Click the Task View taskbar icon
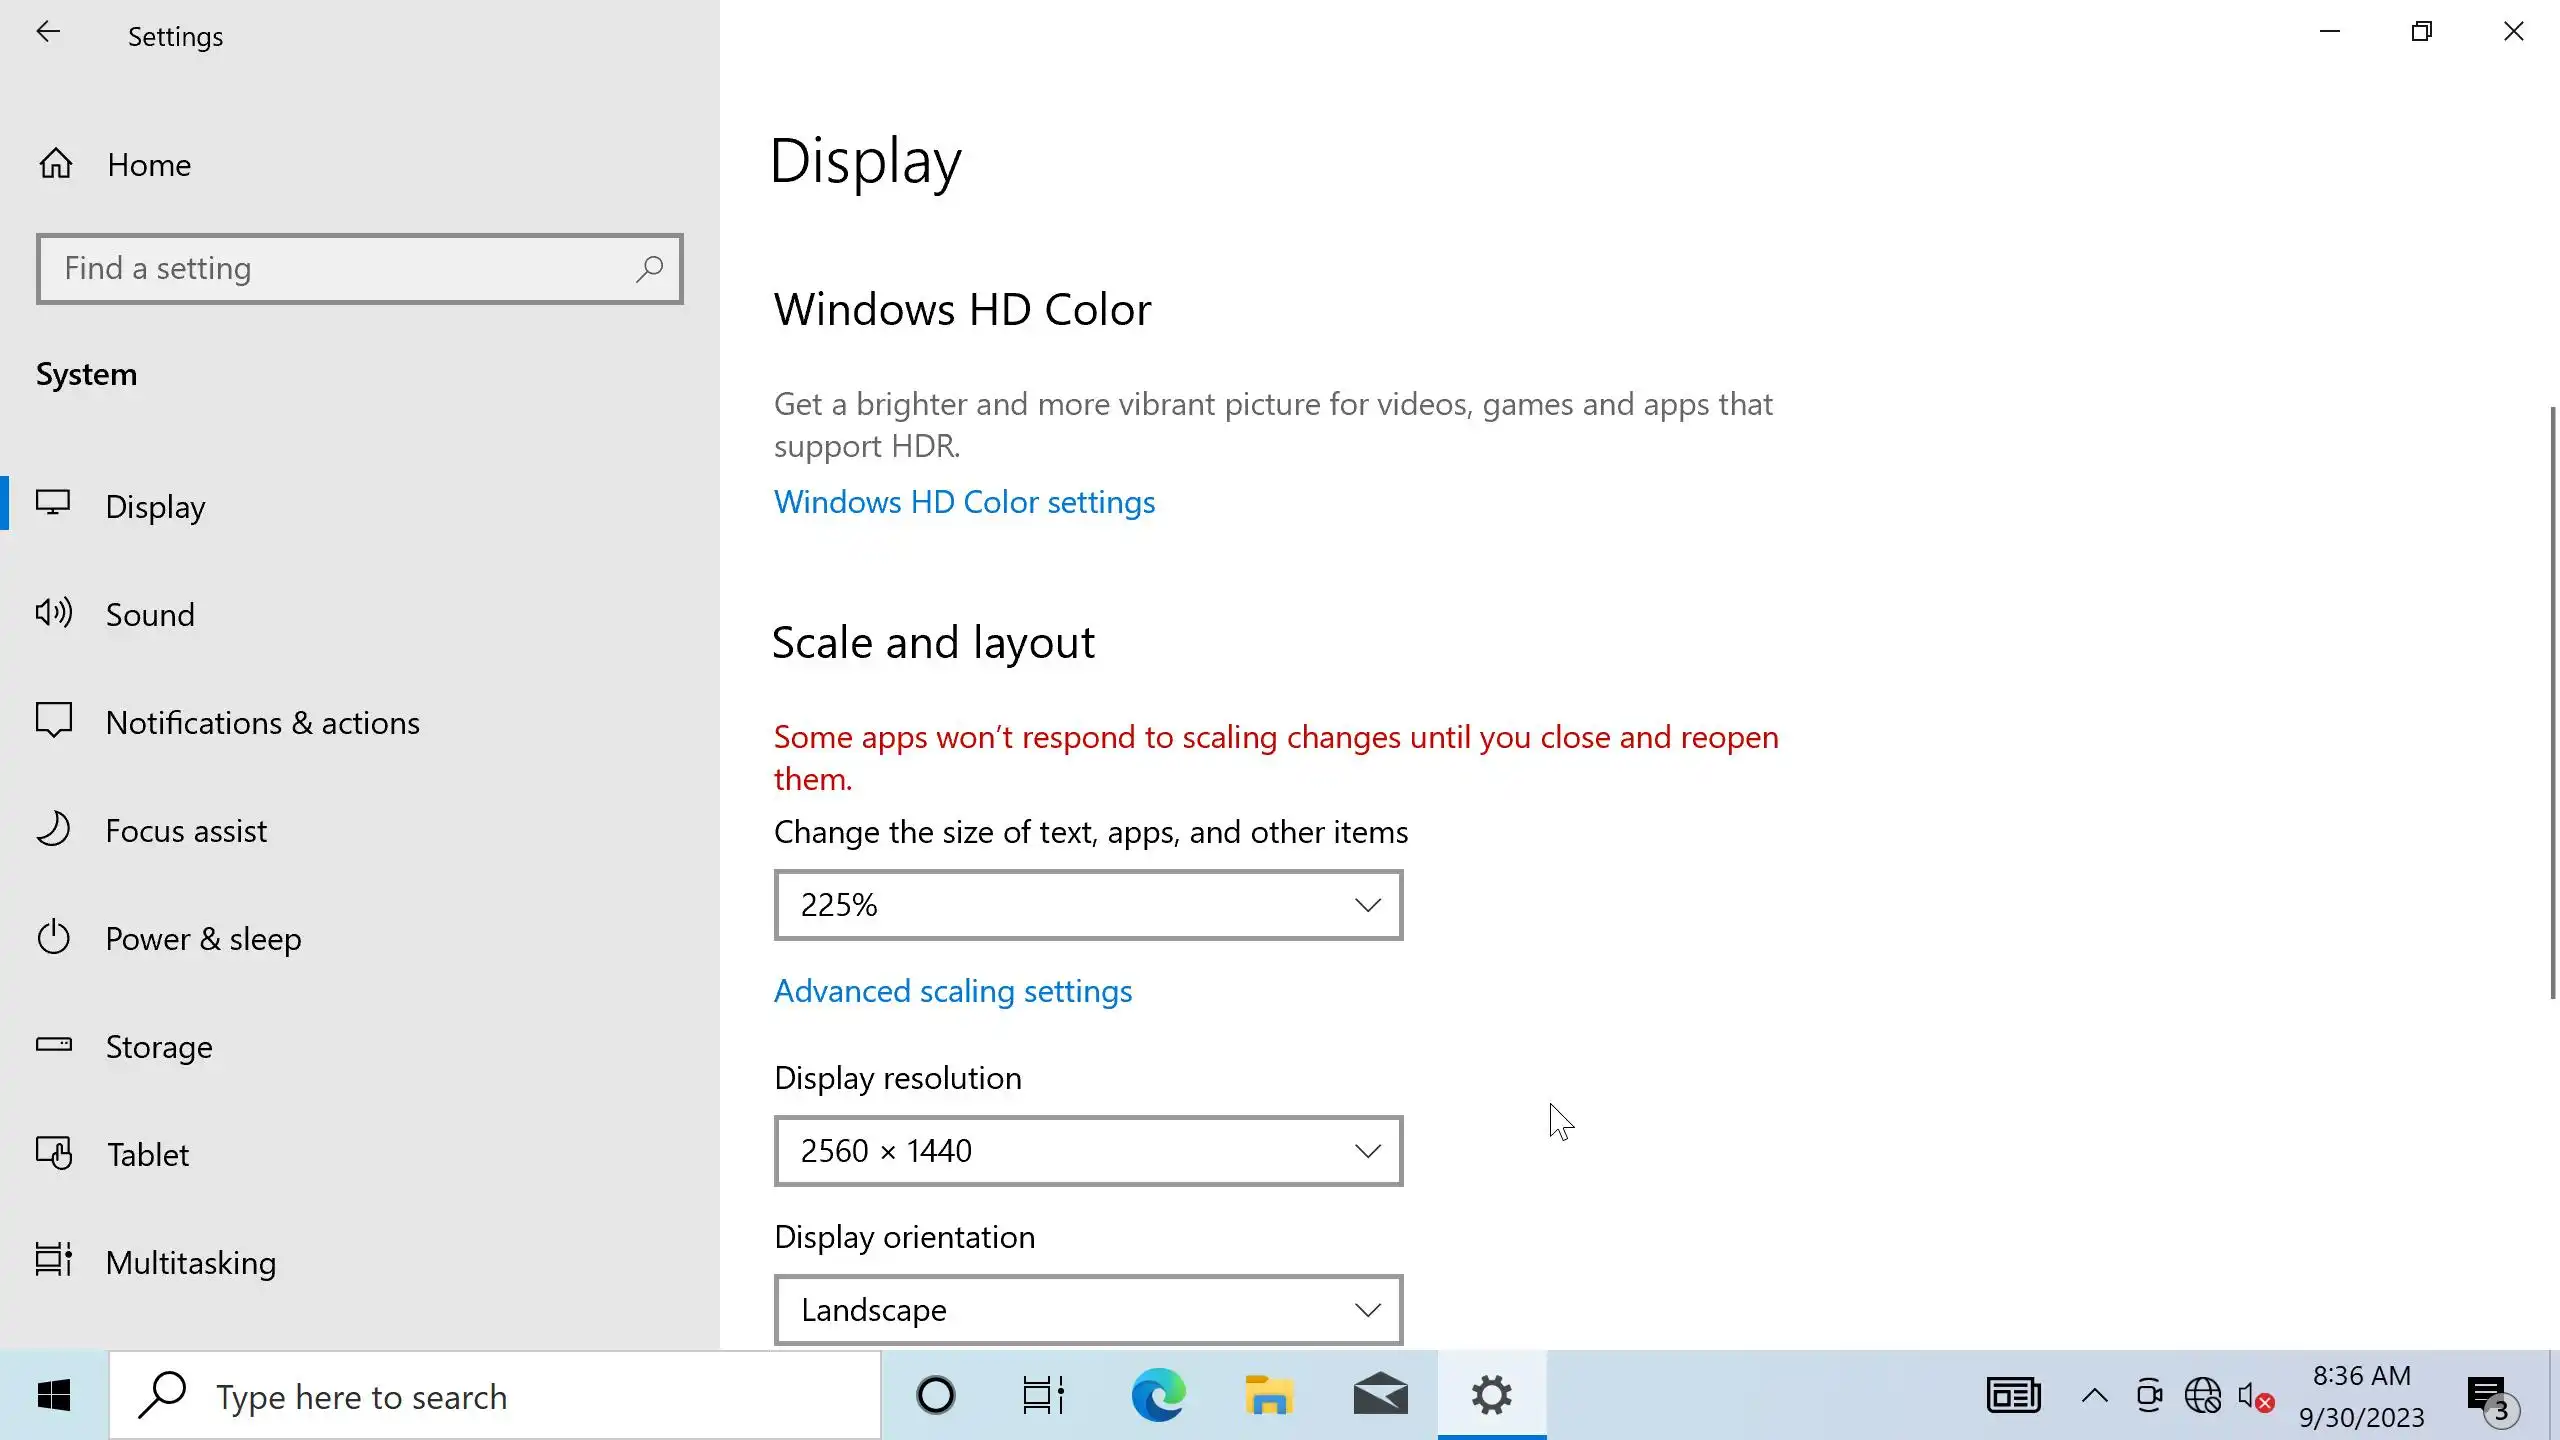Image resolution: width=2560 pixels, height=1440 pixels. (1043, 1395)
